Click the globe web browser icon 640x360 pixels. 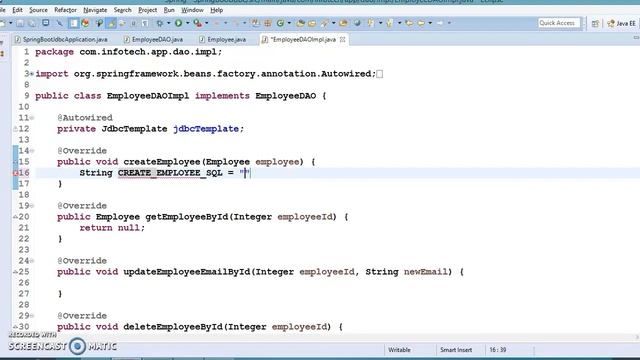pos(357,23)
